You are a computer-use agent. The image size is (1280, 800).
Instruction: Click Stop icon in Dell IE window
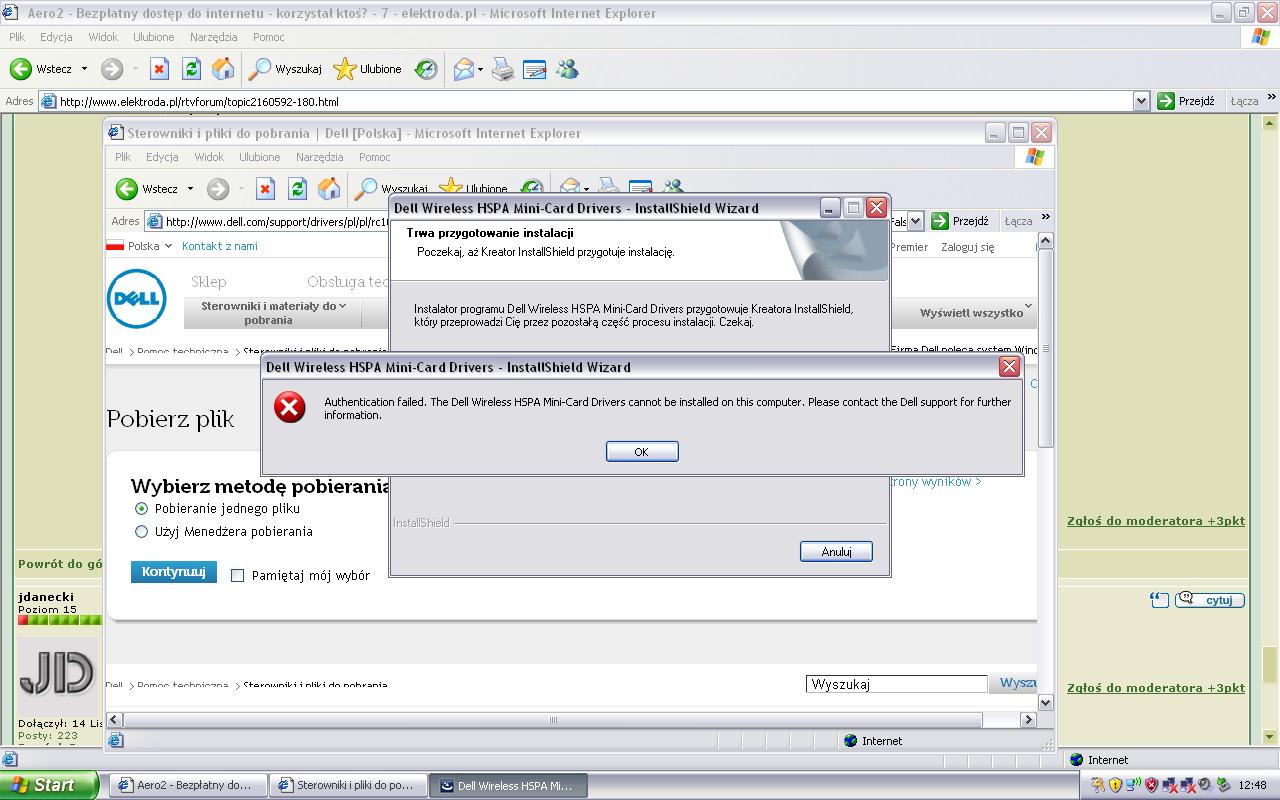click(x=265, y=189)
